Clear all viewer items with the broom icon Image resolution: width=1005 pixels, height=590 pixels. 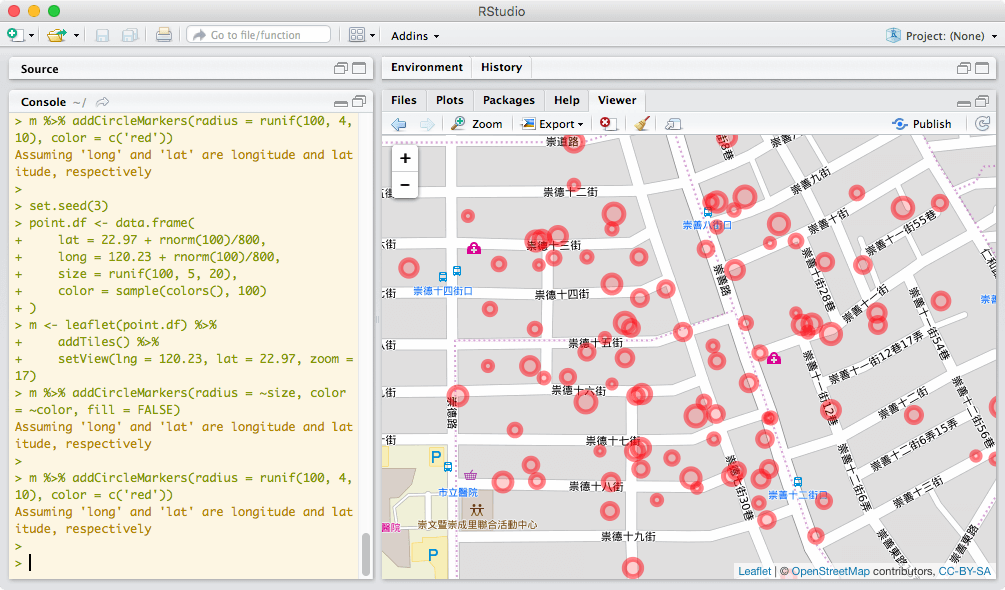point(641,124)
